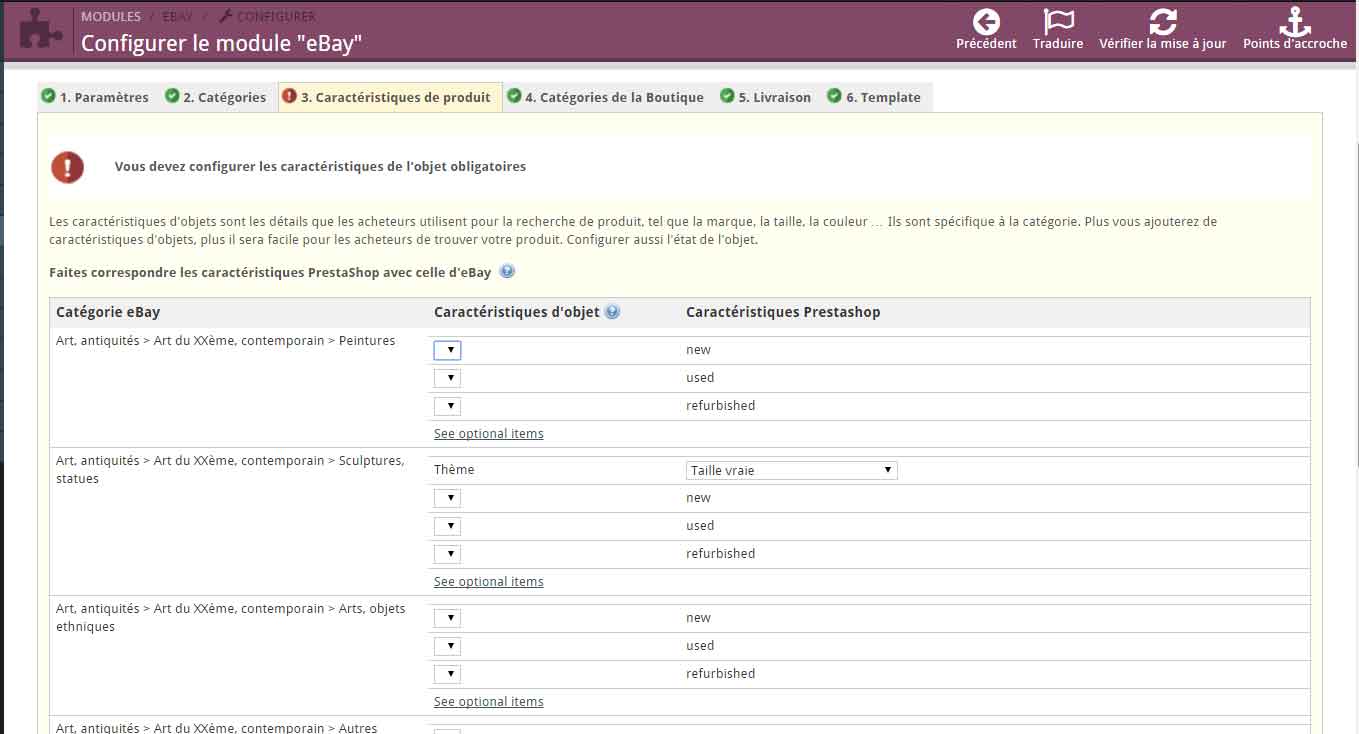This screenshot has height=734, width=1359.
Task: Click 'new' label in Peintures row
Action: coord(698,350)
